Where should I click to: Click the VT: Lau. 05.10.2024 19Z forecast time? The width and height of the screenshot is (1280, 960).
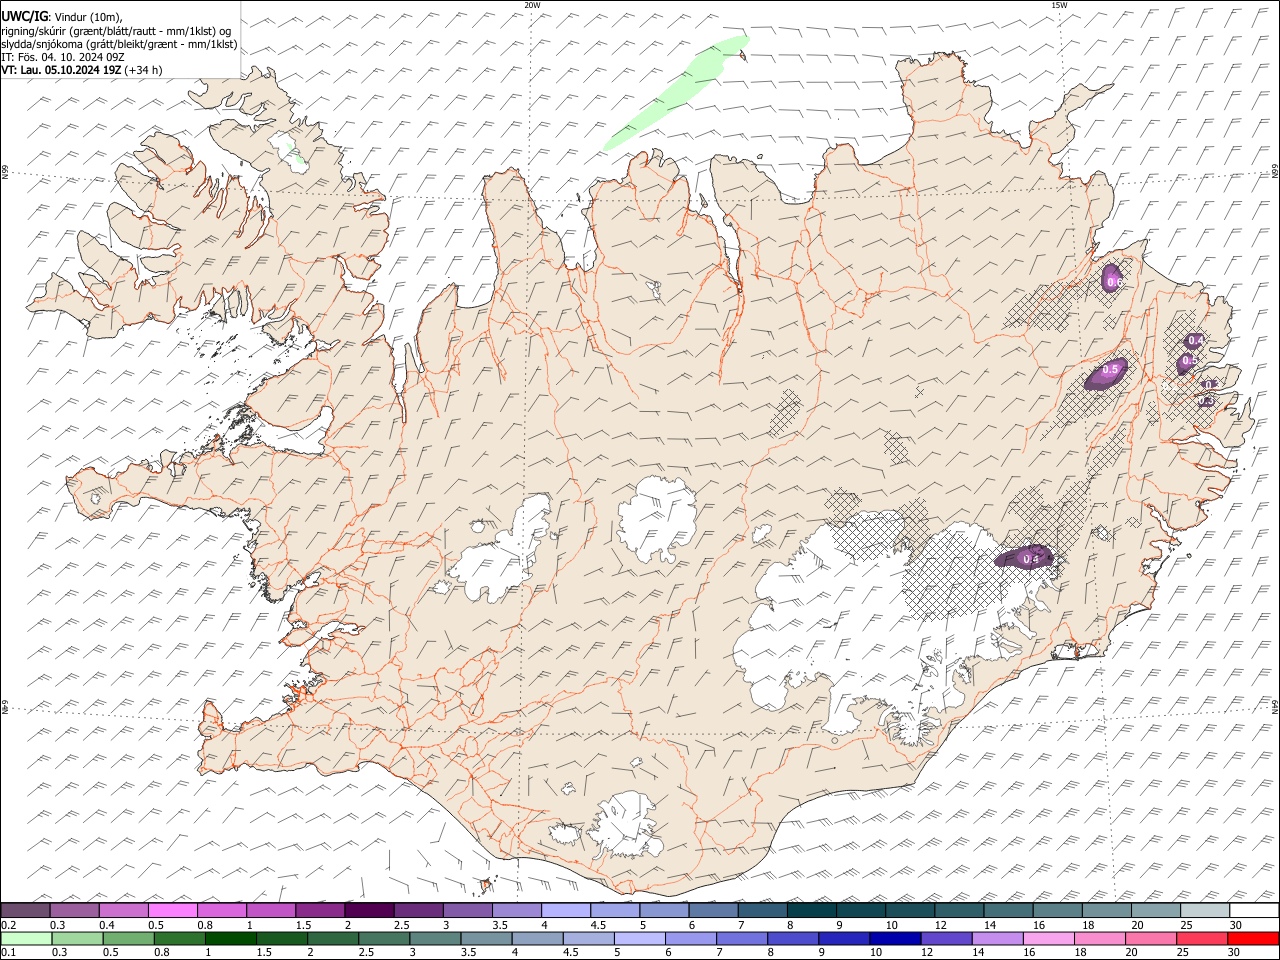pyautogui.click(x=82, y=70)
